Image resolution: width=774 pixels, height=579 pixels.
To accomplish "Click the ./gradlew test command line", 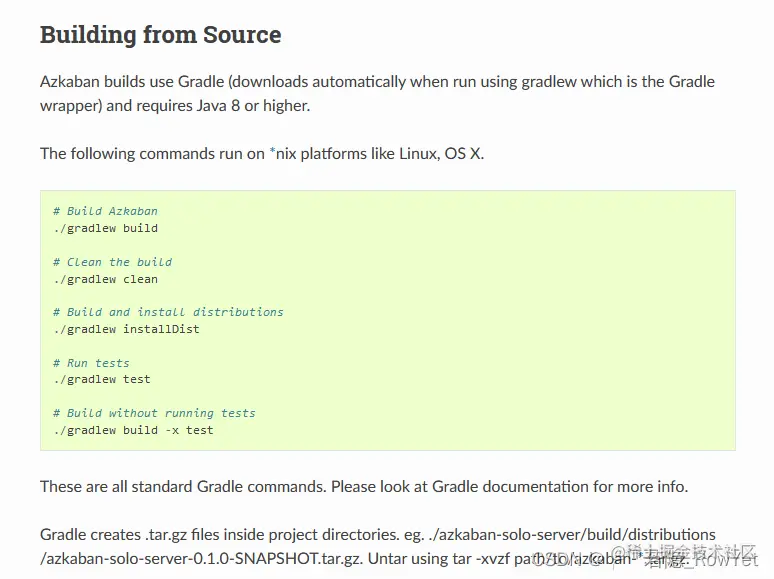I will pyautogui.click(x=102, y=379).
